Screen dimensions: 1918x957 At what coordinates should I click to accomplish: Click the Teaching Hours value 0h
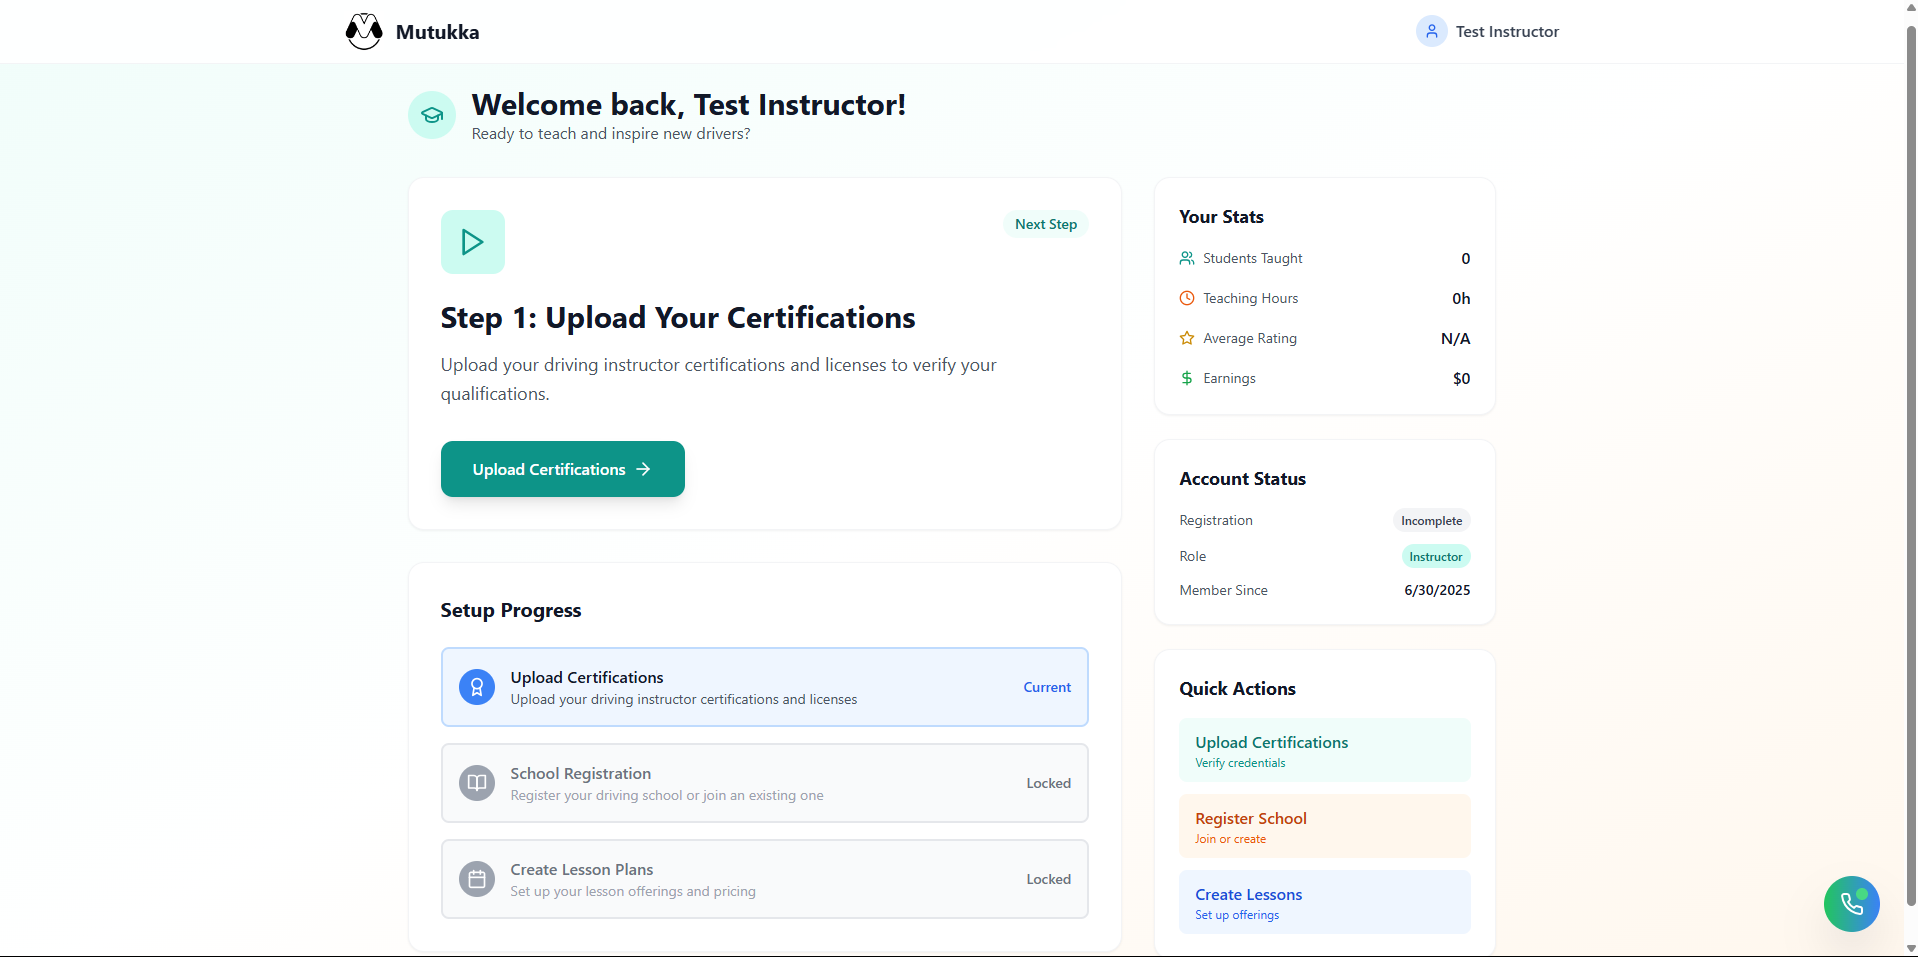(1461, 298)
